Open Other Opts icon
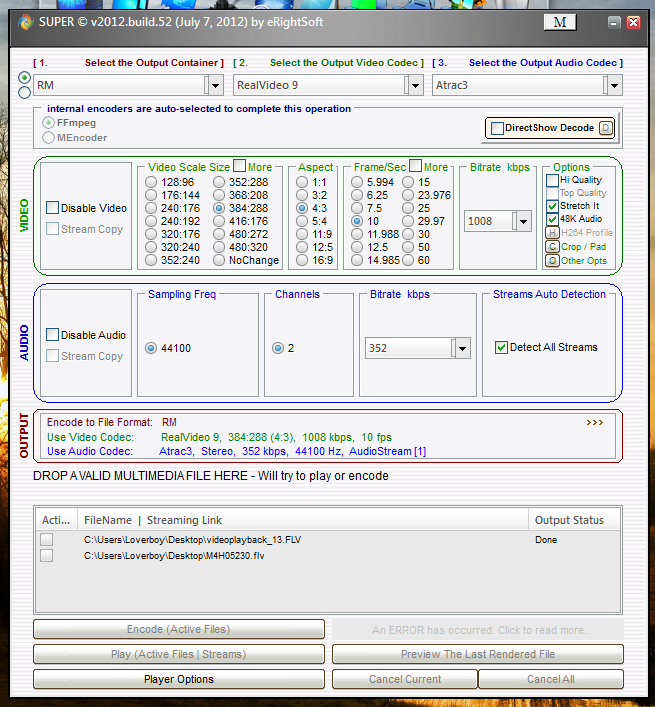This screenshot has width=655, height=707. [552, 261]
